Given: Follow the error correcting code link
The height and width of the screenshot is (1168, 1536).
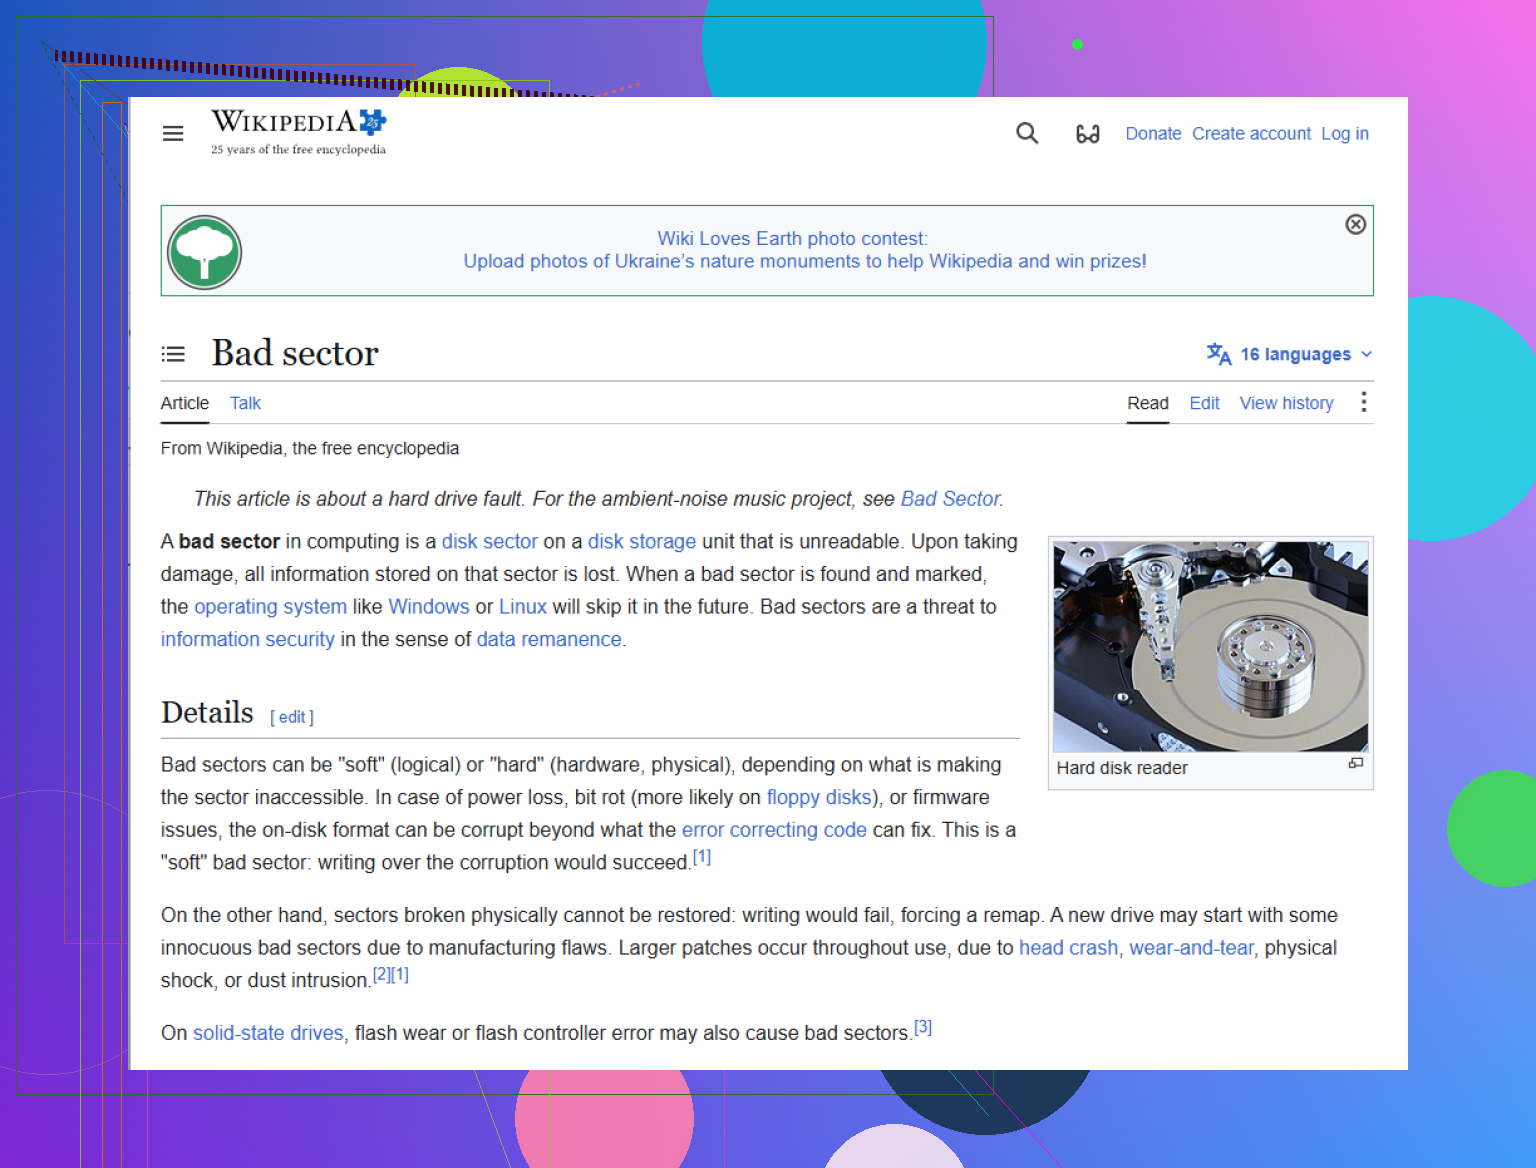Looking at the screenshot, I should coord(774,830).
